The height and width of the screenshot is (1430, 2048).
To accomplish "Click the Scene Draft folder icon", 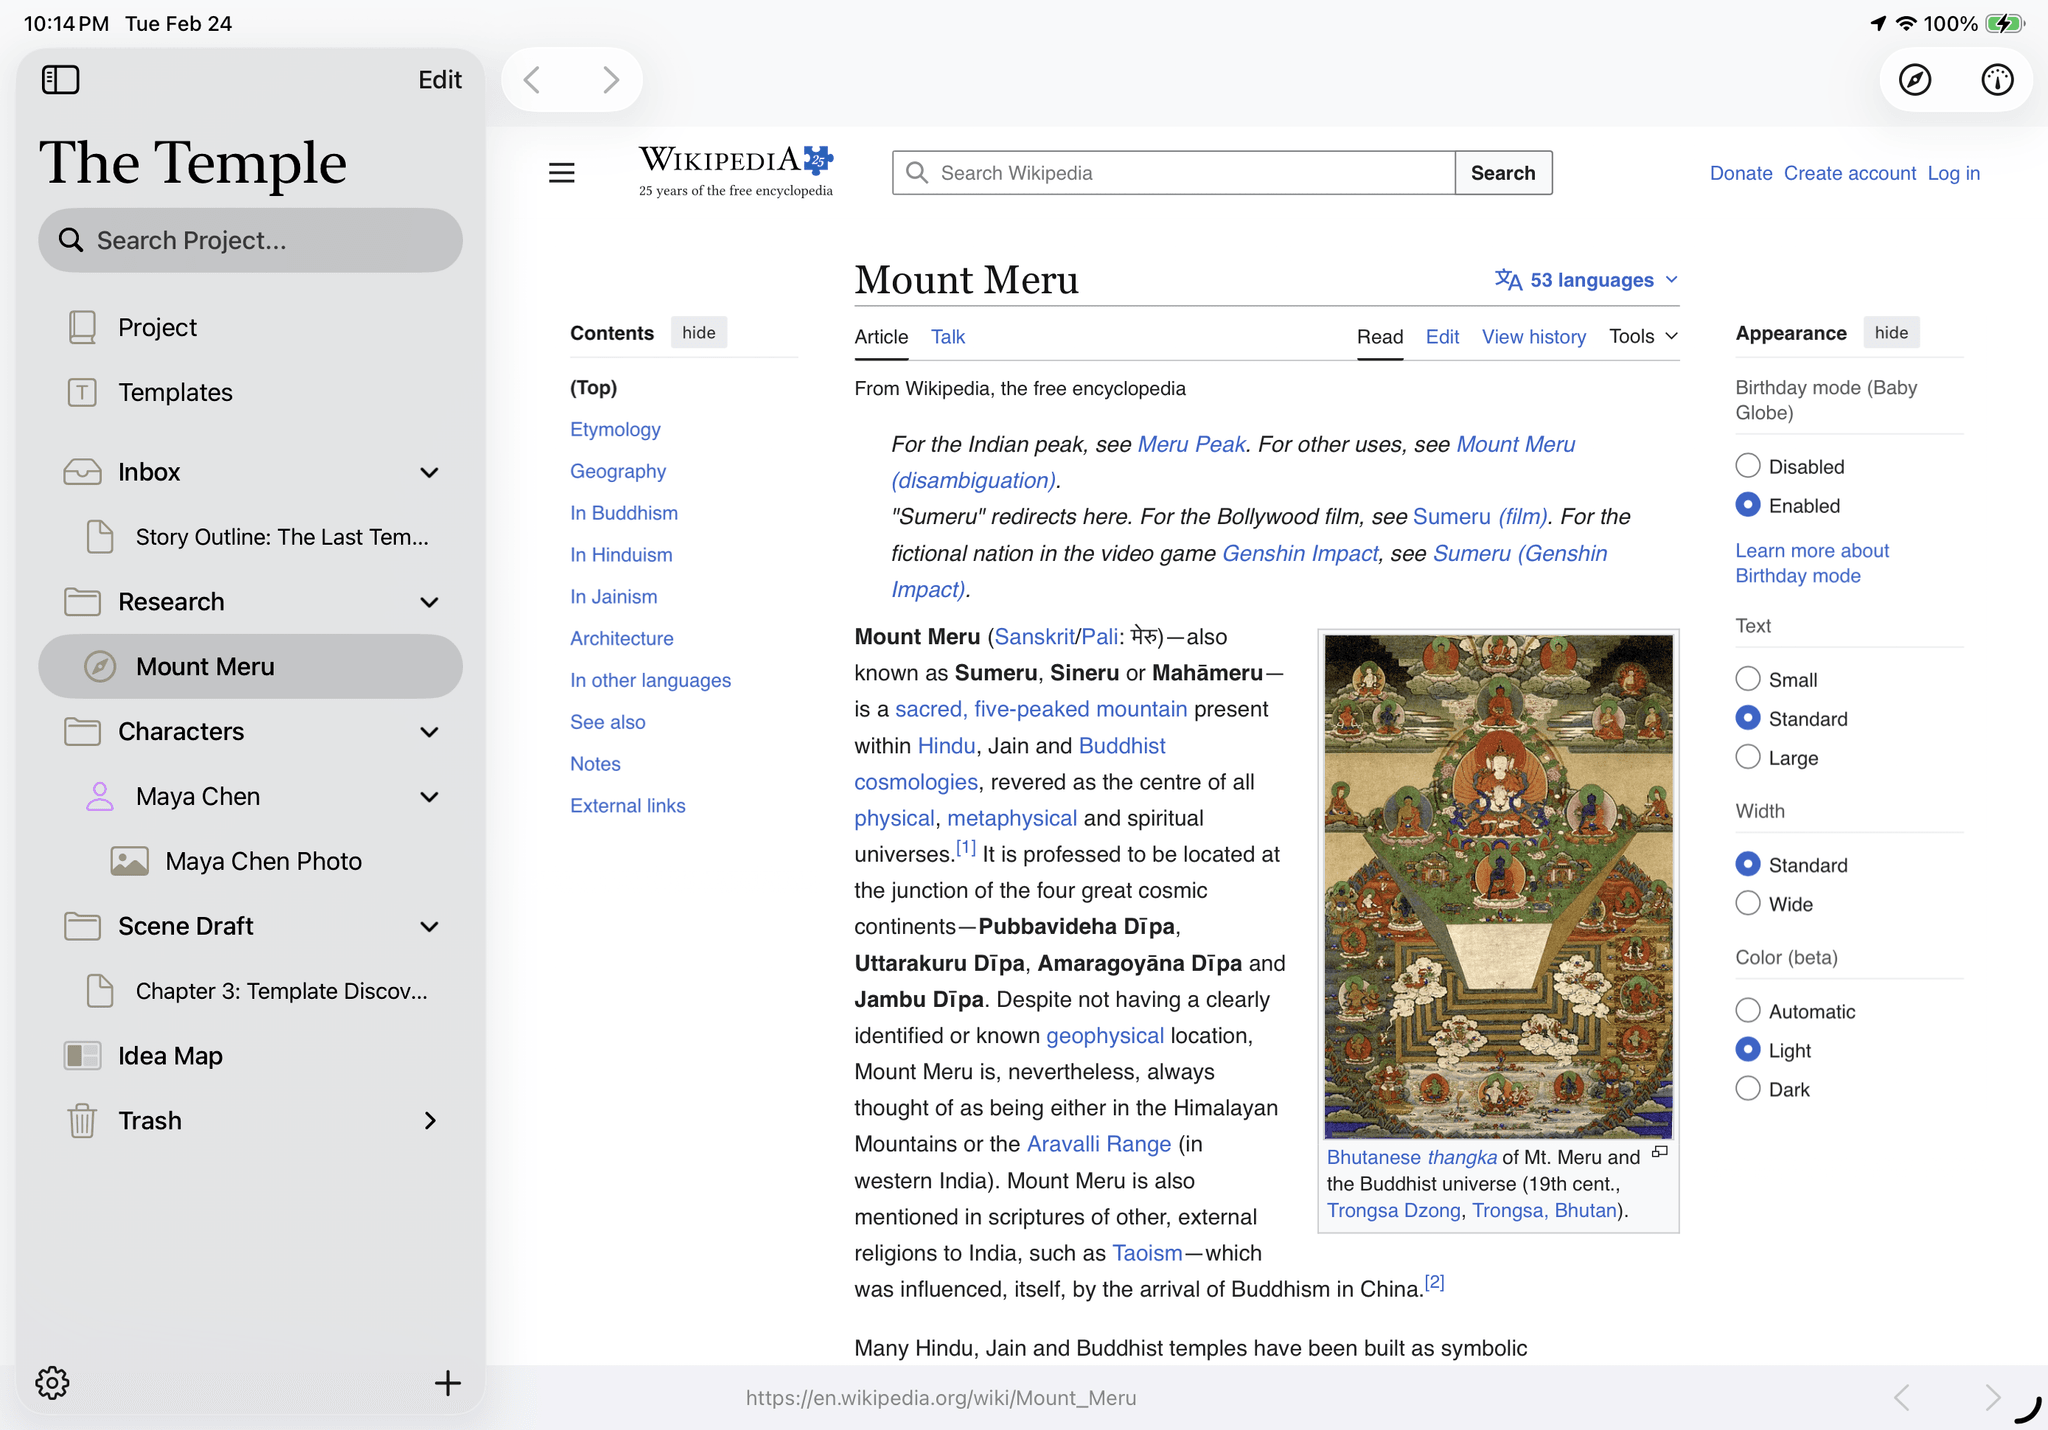I will (x=82, y=927).
